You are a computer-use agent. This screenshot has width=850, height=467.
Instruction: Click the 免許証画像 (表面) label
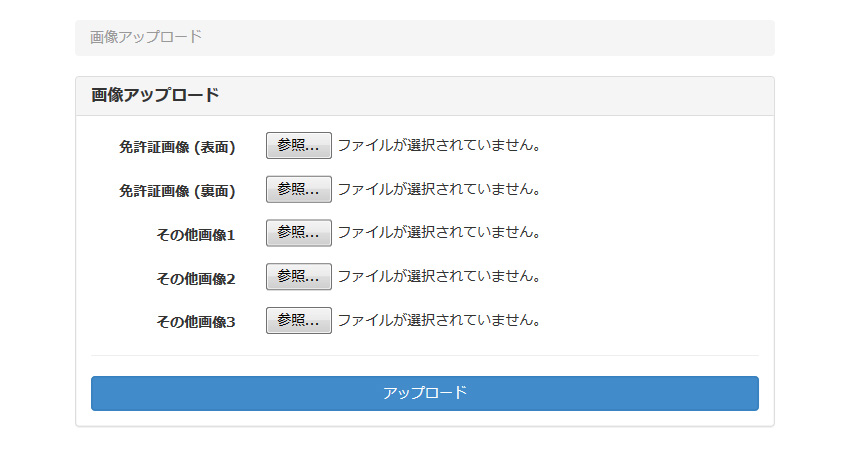(177, 147)
